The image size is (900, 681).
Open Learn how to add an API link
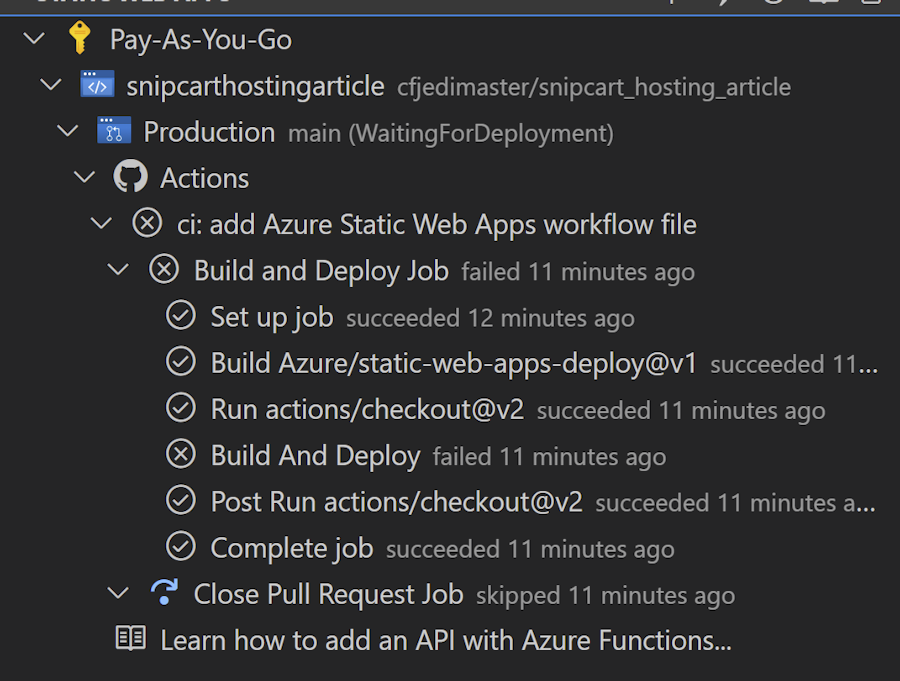[x=446, y=640]
